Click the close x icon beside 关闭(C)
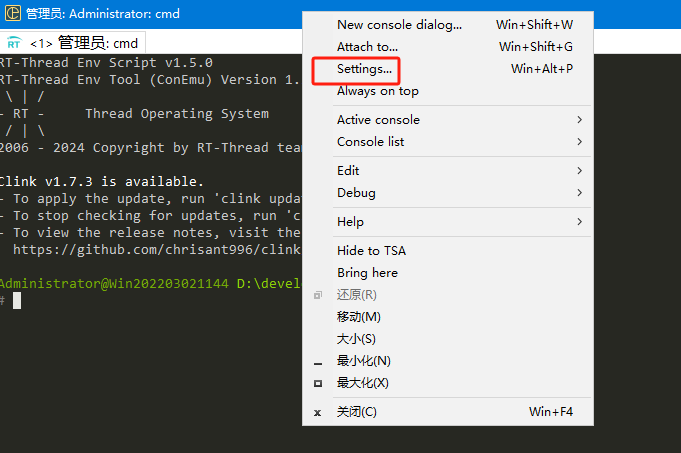 [317, 413]
